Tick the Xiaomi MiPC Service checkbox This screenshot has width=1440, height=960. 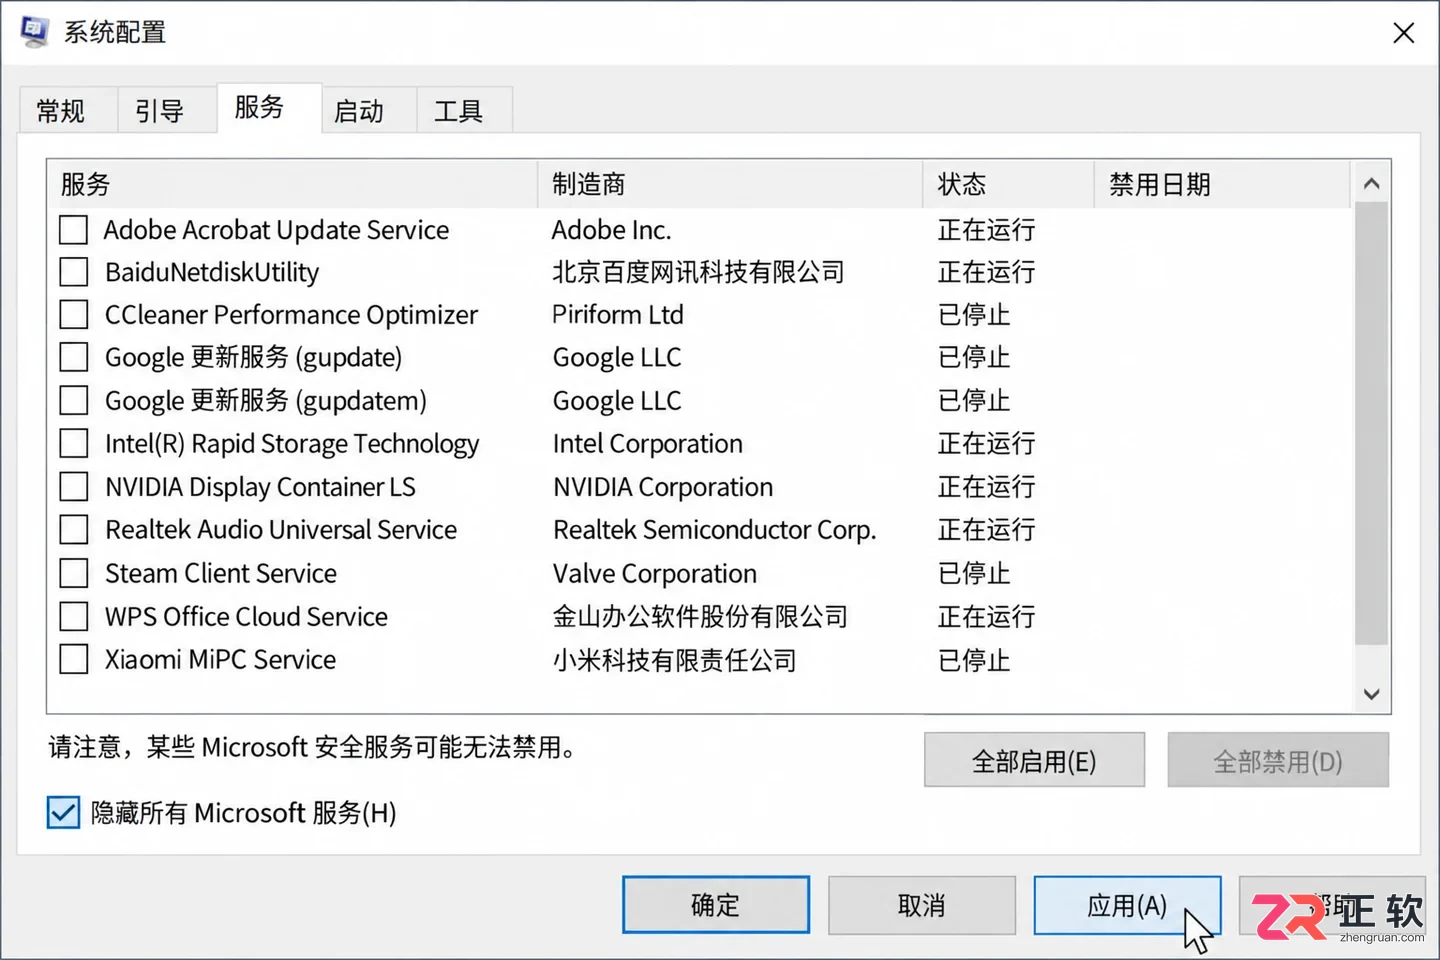73,660
